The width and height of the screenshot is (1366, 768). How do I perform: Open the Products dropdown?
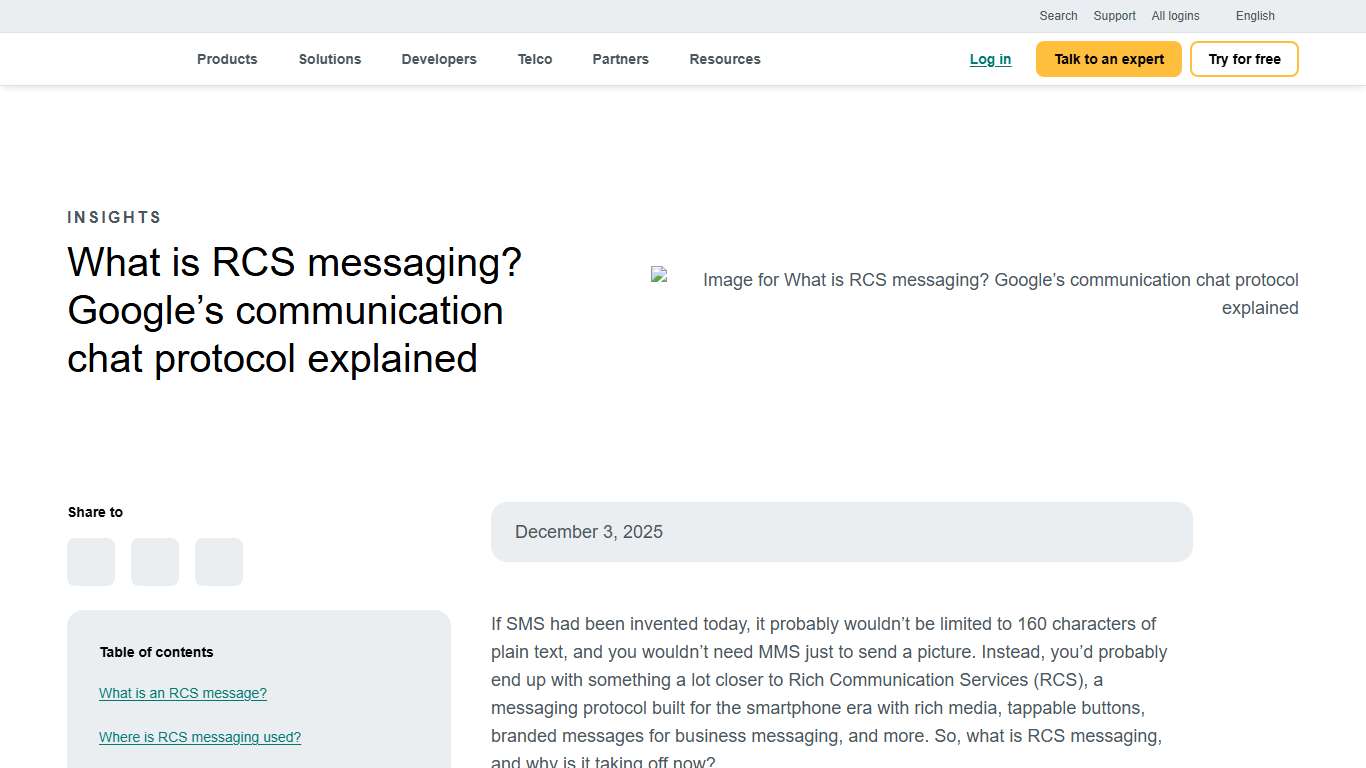(227, 59)
